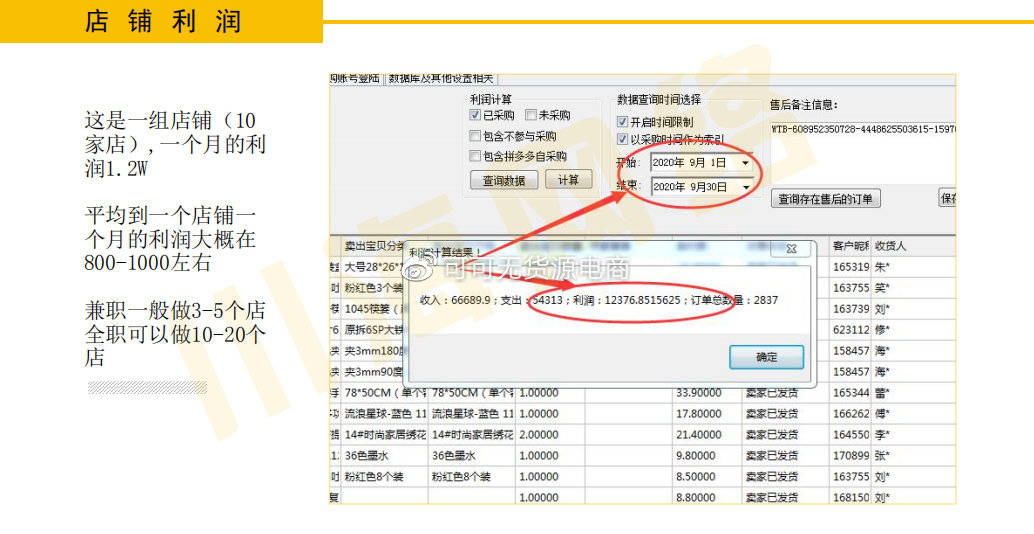Select the 1045筷篓 product cell
Image resolution: width=1034 pixels, height=534 pixels.
(x=373, y=309)
